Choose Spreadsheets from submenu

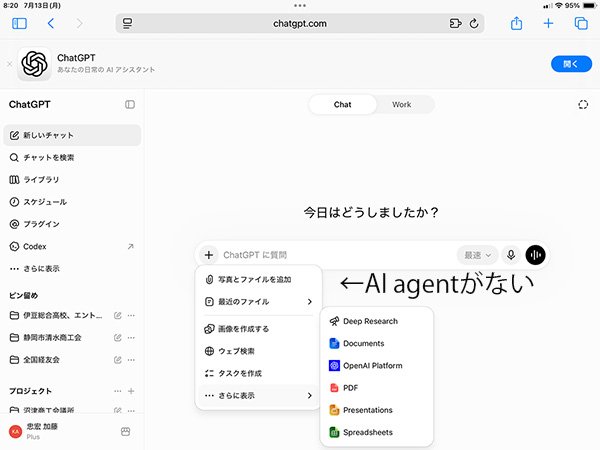coord(377,432)
